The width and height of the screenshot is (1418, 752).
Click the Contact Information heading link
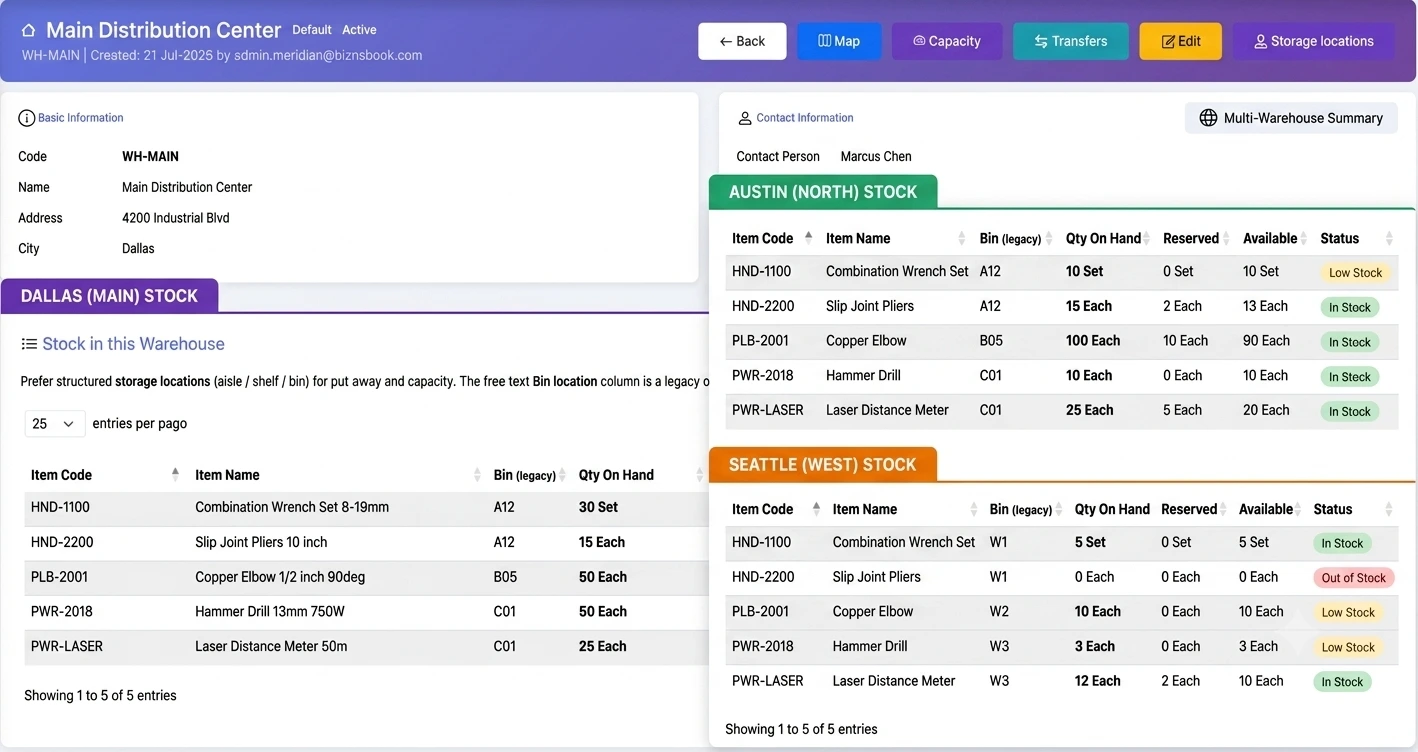pos(805,118)
